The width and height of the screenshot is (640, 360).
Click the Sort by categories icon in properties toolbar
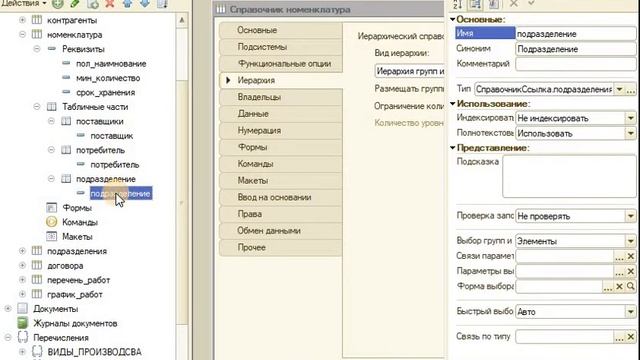[x=475, y=4]
